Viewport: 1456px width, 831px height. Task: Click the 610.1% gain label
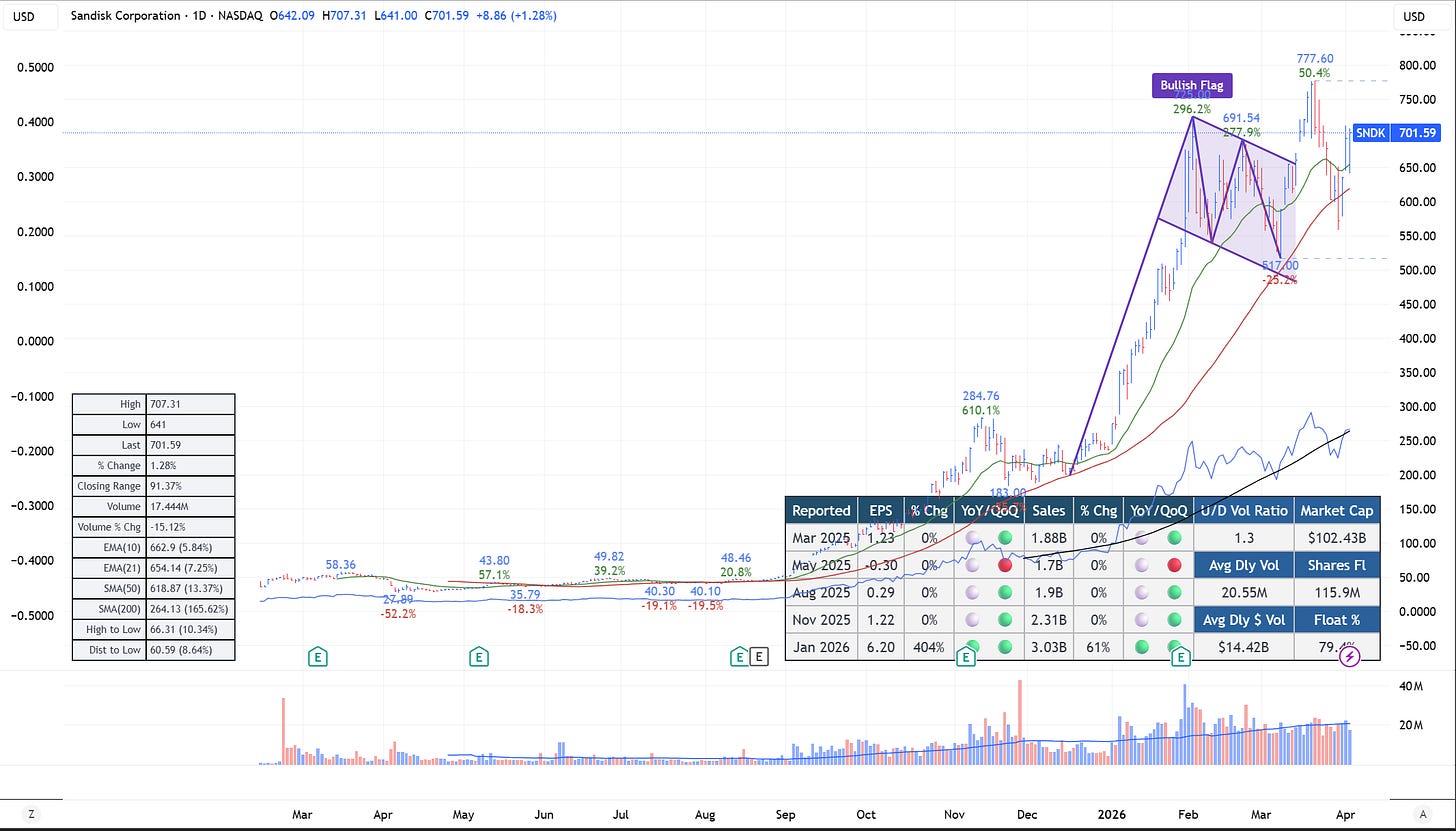click(x=982, y=410)
